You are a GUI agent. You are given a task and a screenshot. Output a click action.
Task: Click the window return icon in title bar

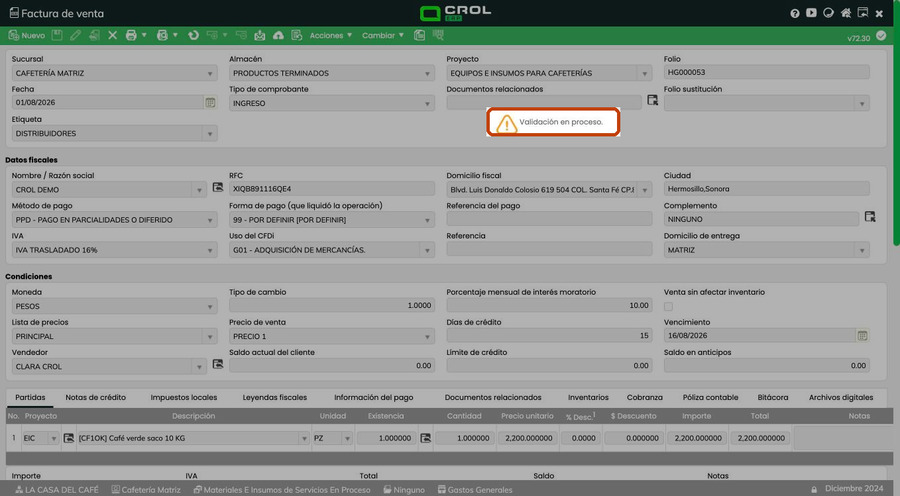pos(863,13)
